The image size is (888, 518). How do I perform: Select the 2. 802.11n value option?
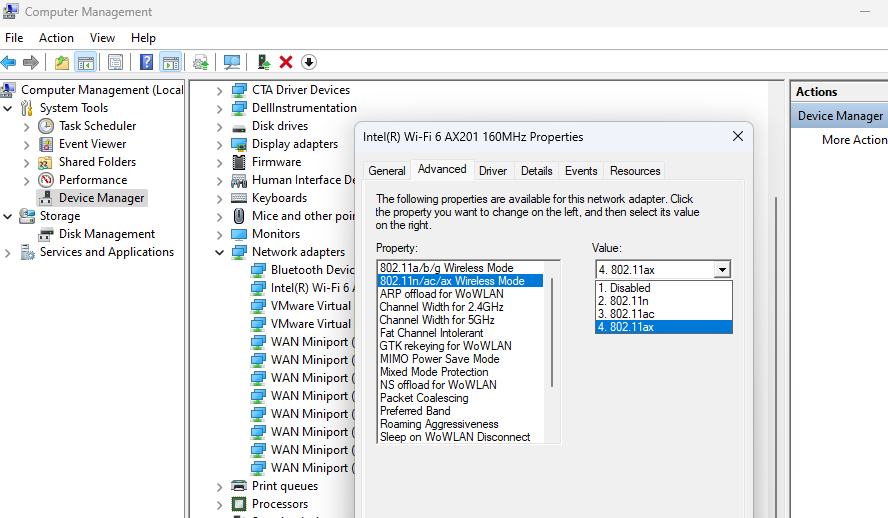click(664, 301)
